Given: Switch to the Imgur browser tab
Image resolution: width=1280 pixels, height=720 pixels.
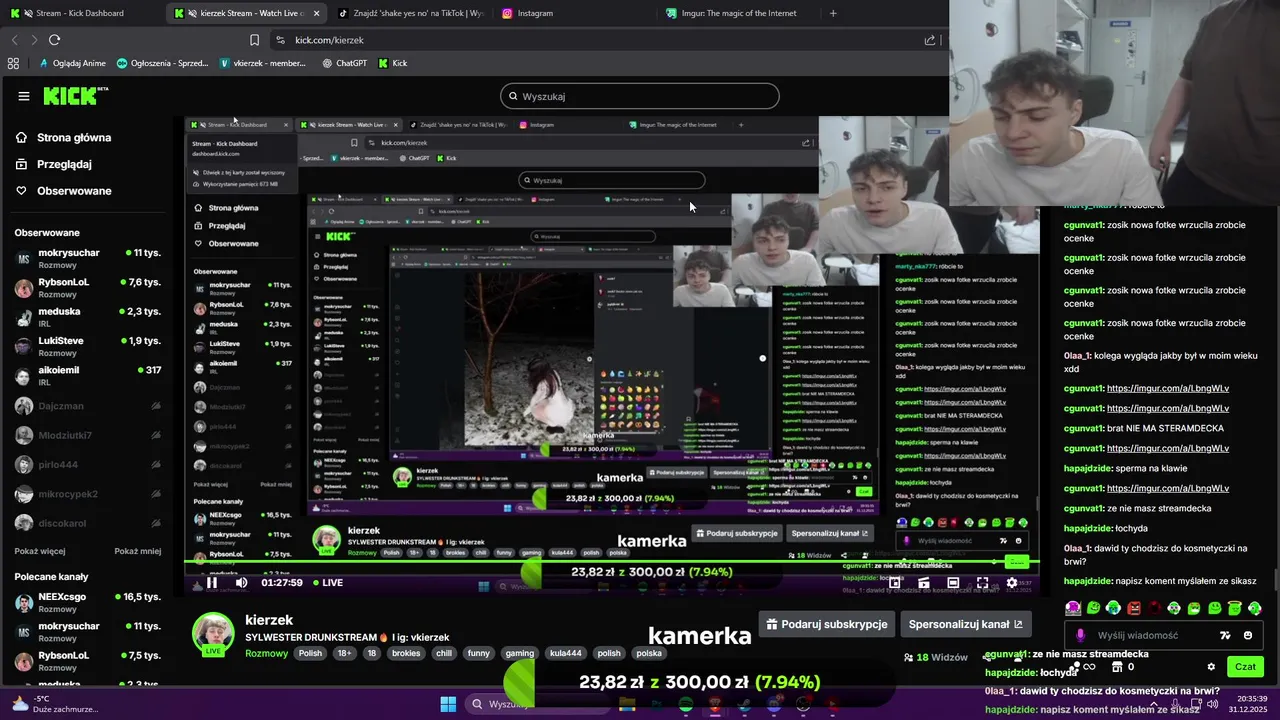Looking at the screenshot, I should [739, 13].
